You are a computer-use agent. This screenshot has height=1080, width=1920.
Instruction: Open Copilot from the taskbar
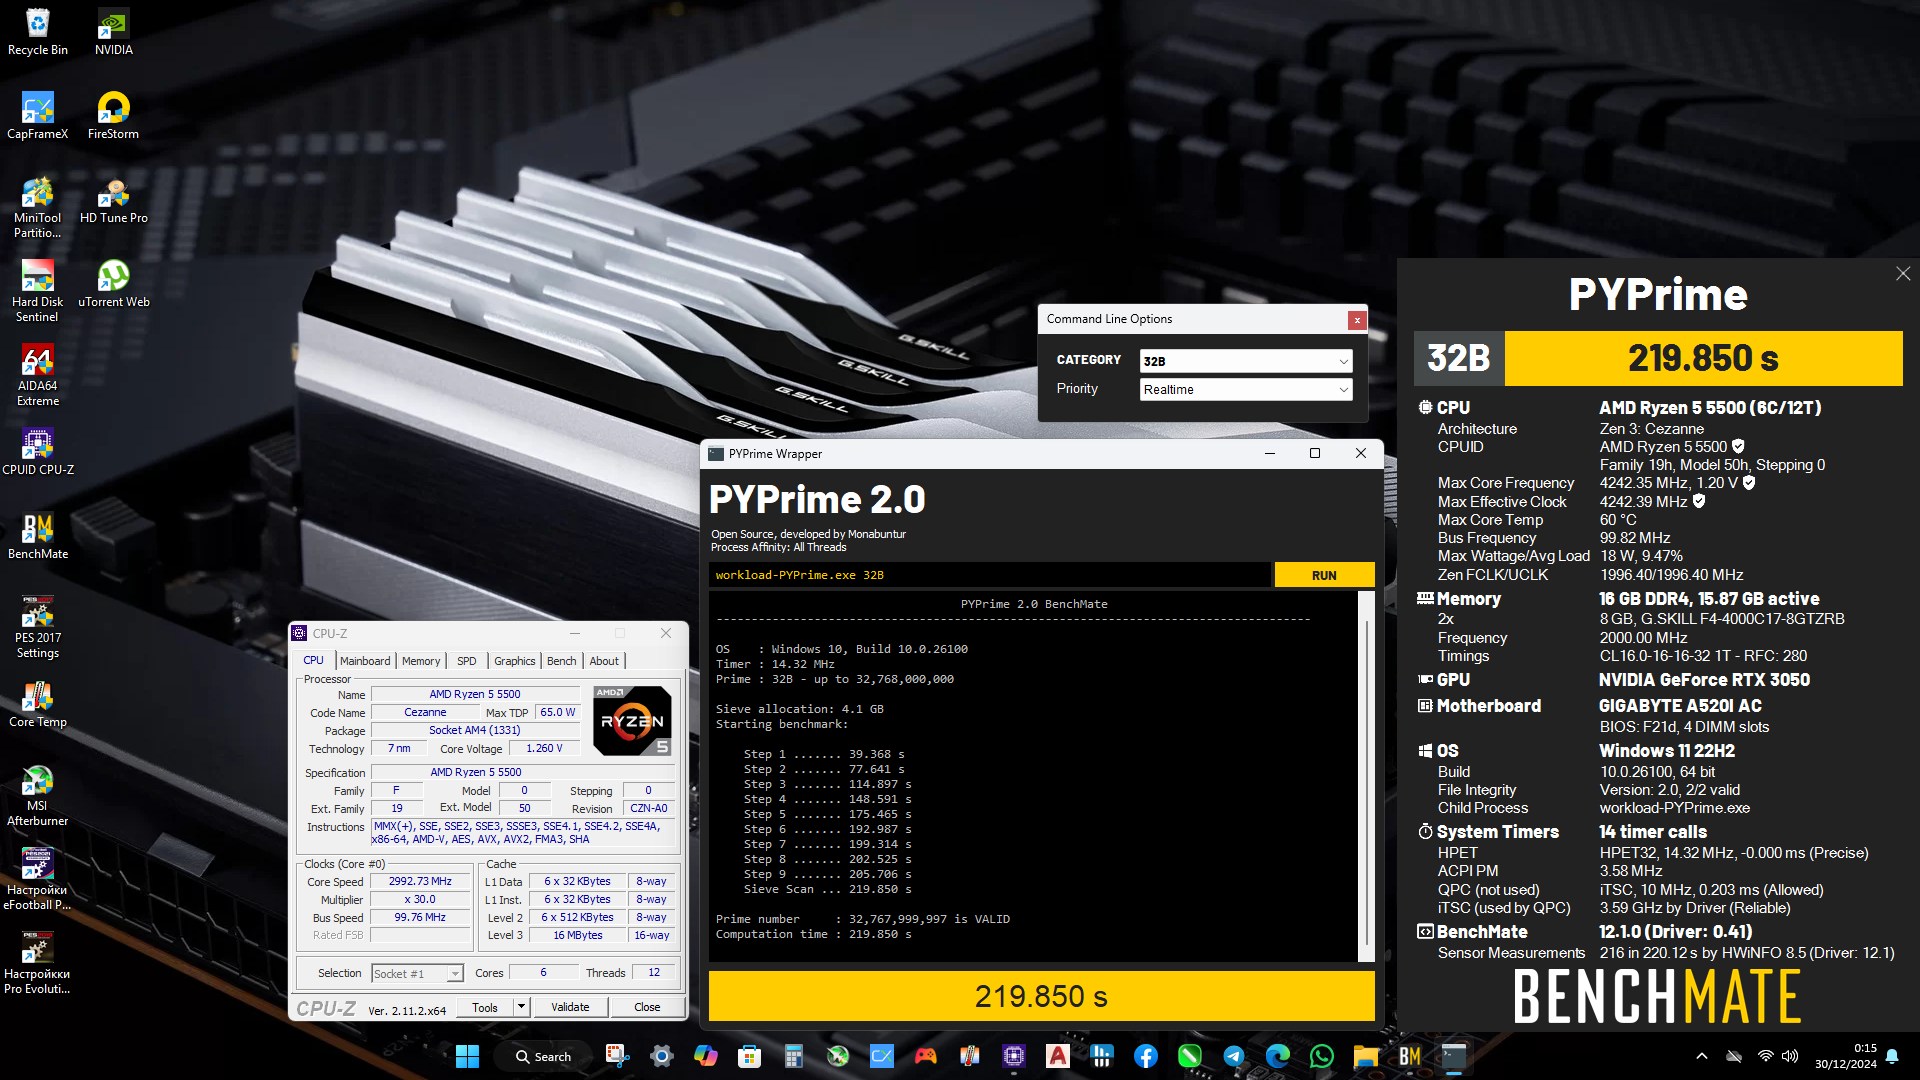tap(705, 1056)
